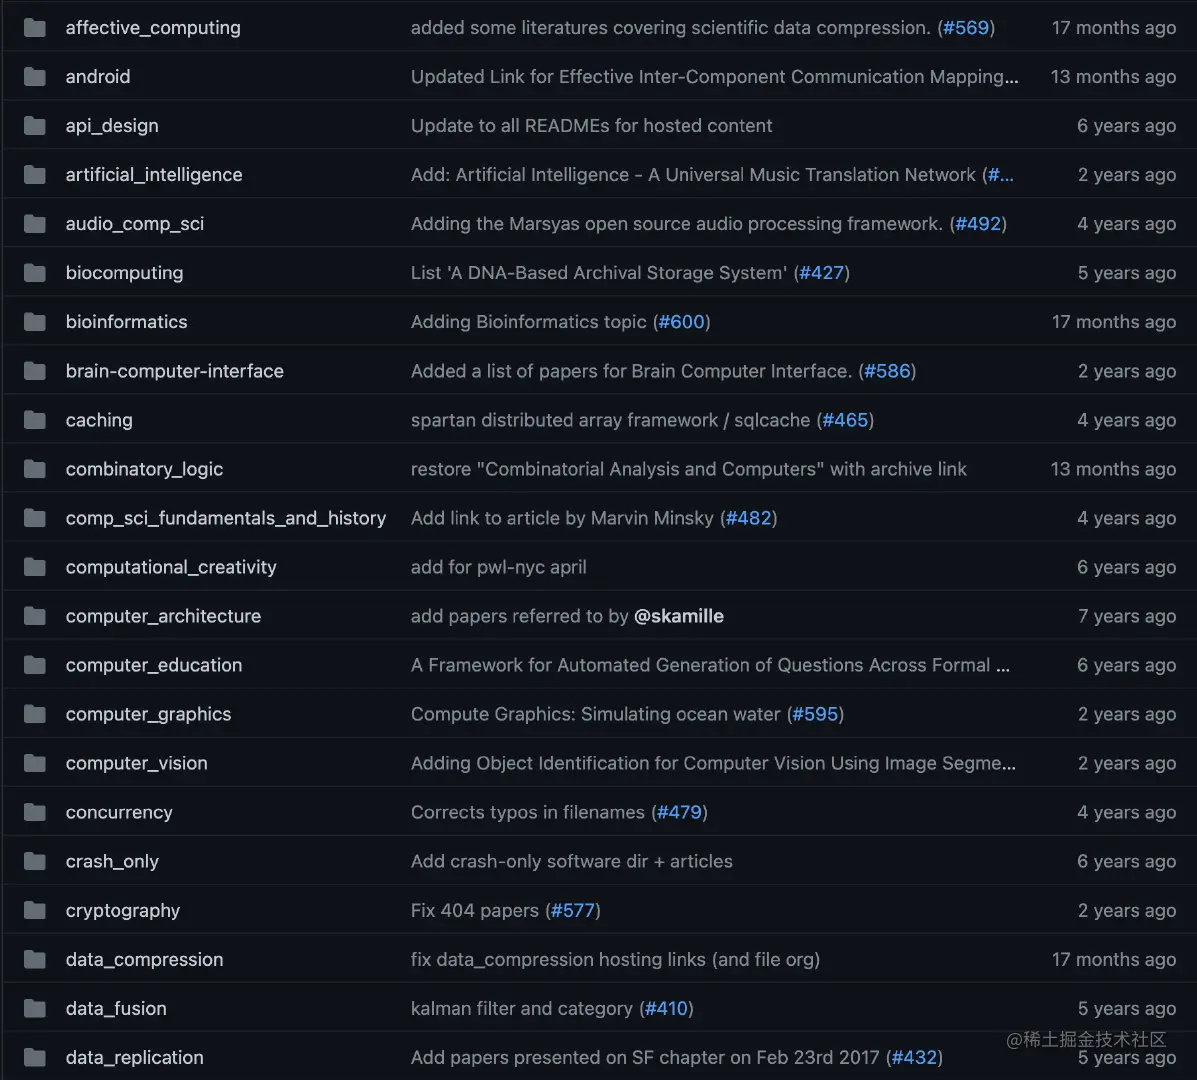Click folder icon beside computer_education
Screen dimensions: 1197x1080
(34, 666)
